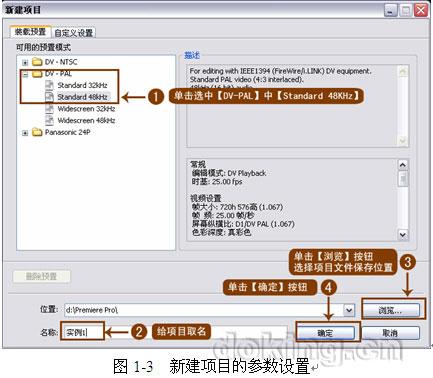Click the 帧频: 25.00 帧/秒 line
Screen dimensions: 433x378
pos(223,215)
